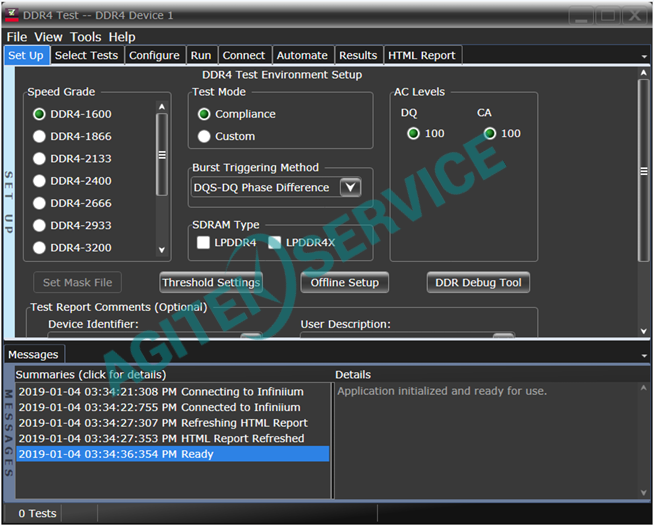This screenshot has height=525, width=654.
Task: Select the Messages tab
Action: point(33,354)
